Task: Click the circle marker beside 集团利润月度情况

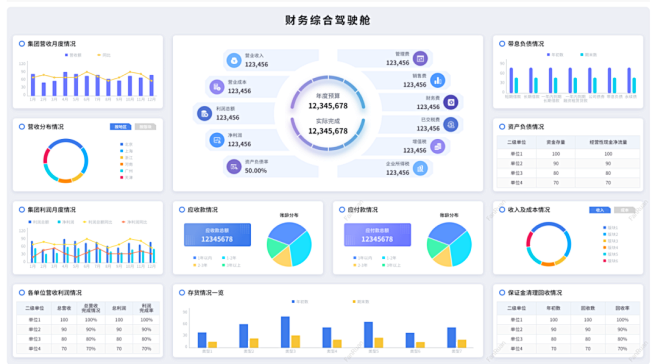Action: coord(21,209)
